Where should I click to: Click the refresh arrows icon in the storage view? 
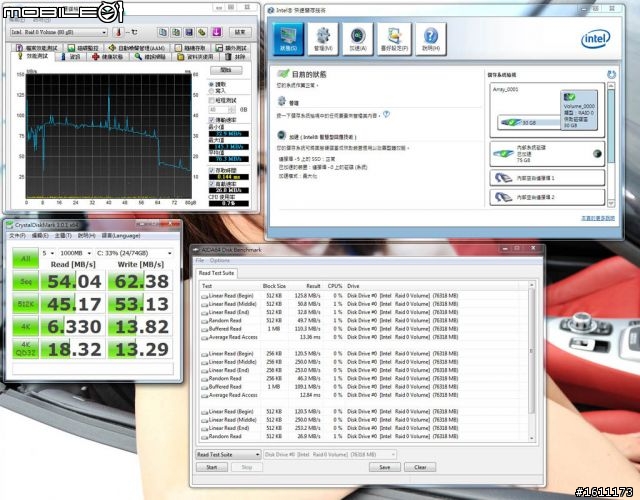point(611,75)
